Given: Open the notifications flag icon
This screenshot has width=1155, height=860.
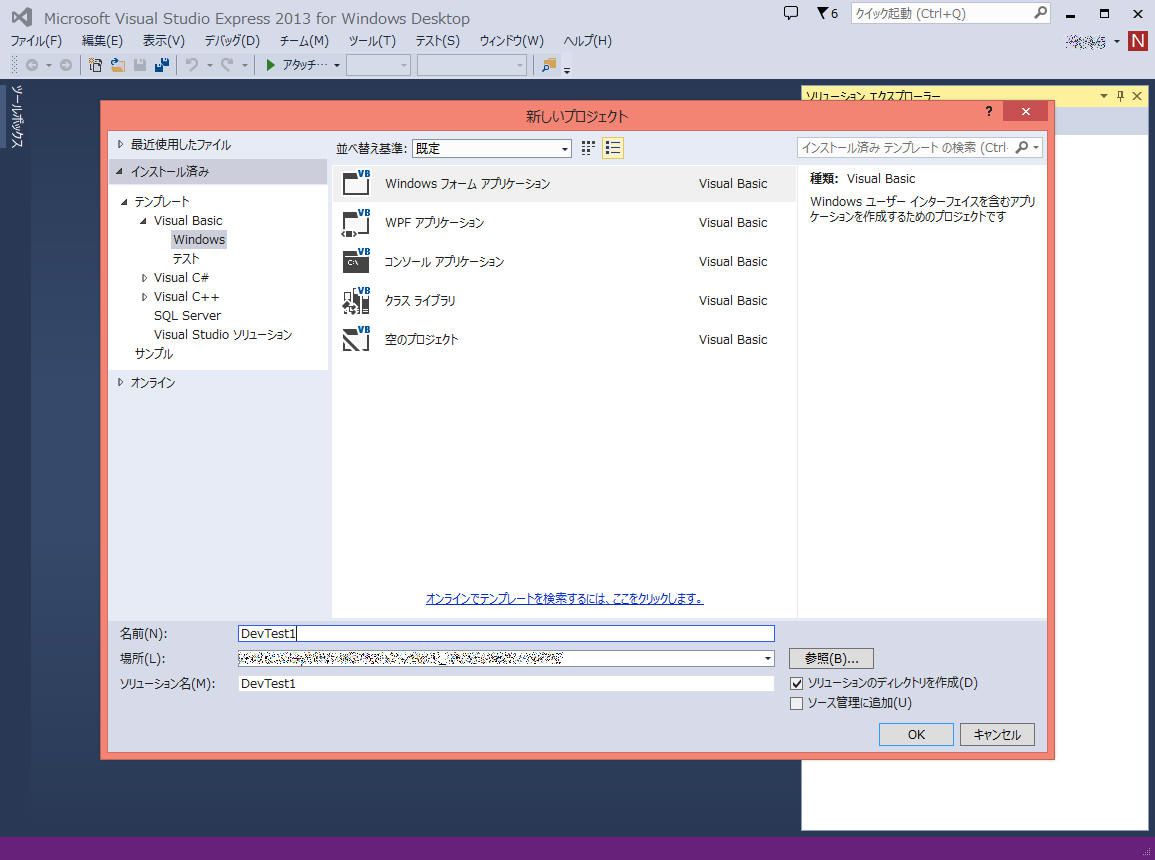Looking at the screenshot, I should point(827,13).
